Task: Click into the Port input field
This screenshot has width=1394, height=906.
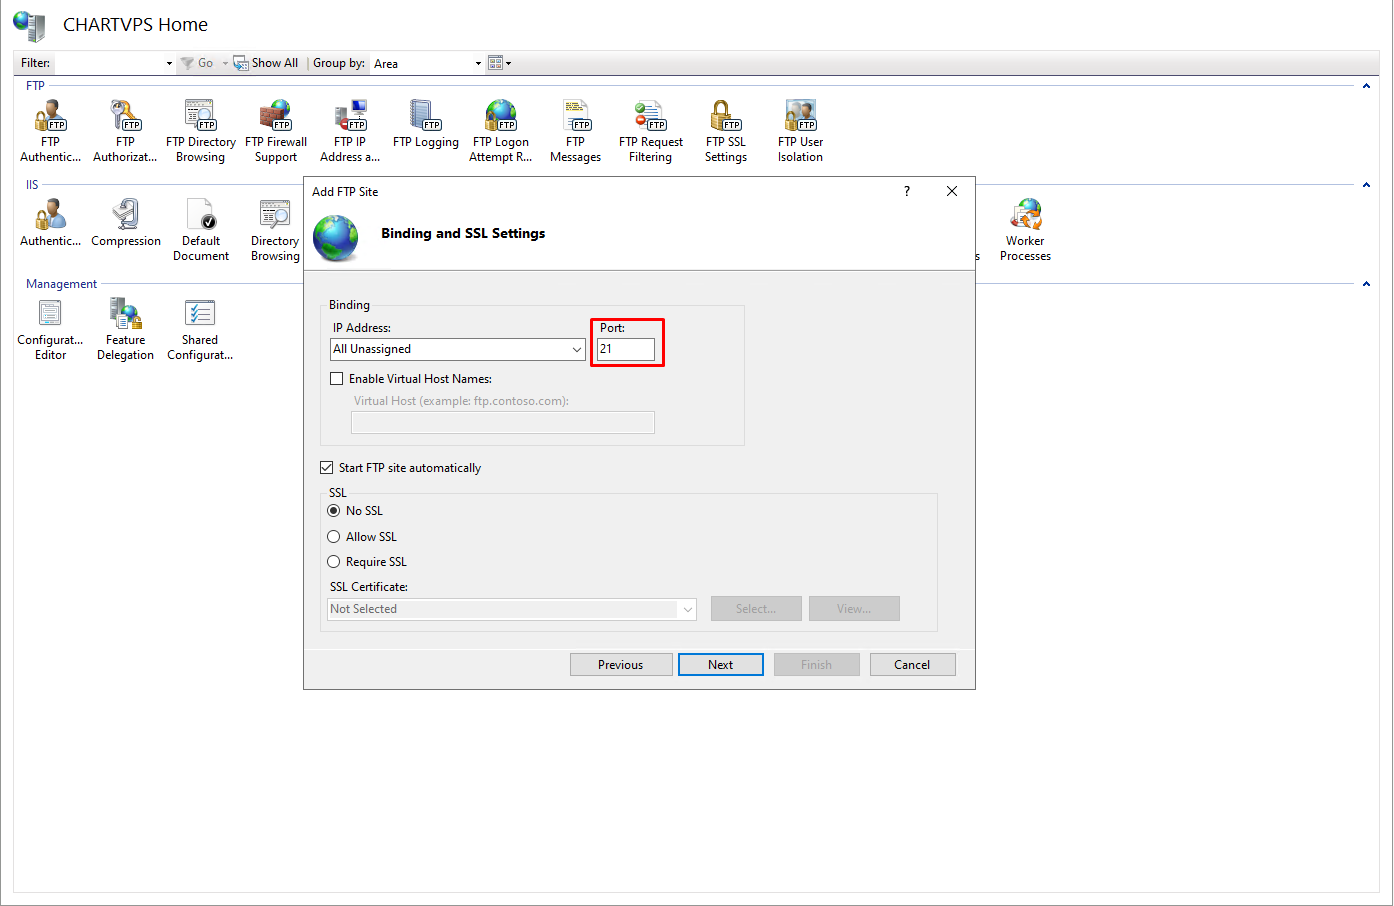Action: click(x=625, y=349)
